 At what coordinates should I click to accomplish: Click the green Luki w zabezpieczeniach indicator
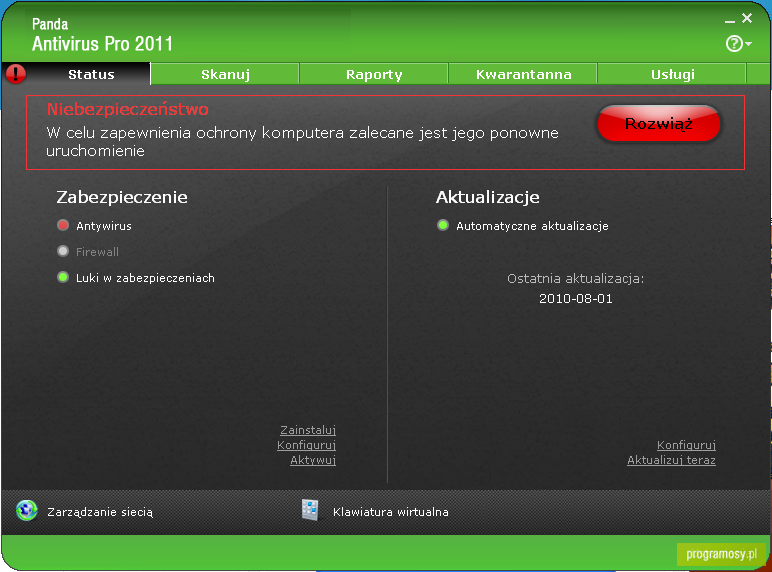(x=63, y=277)
